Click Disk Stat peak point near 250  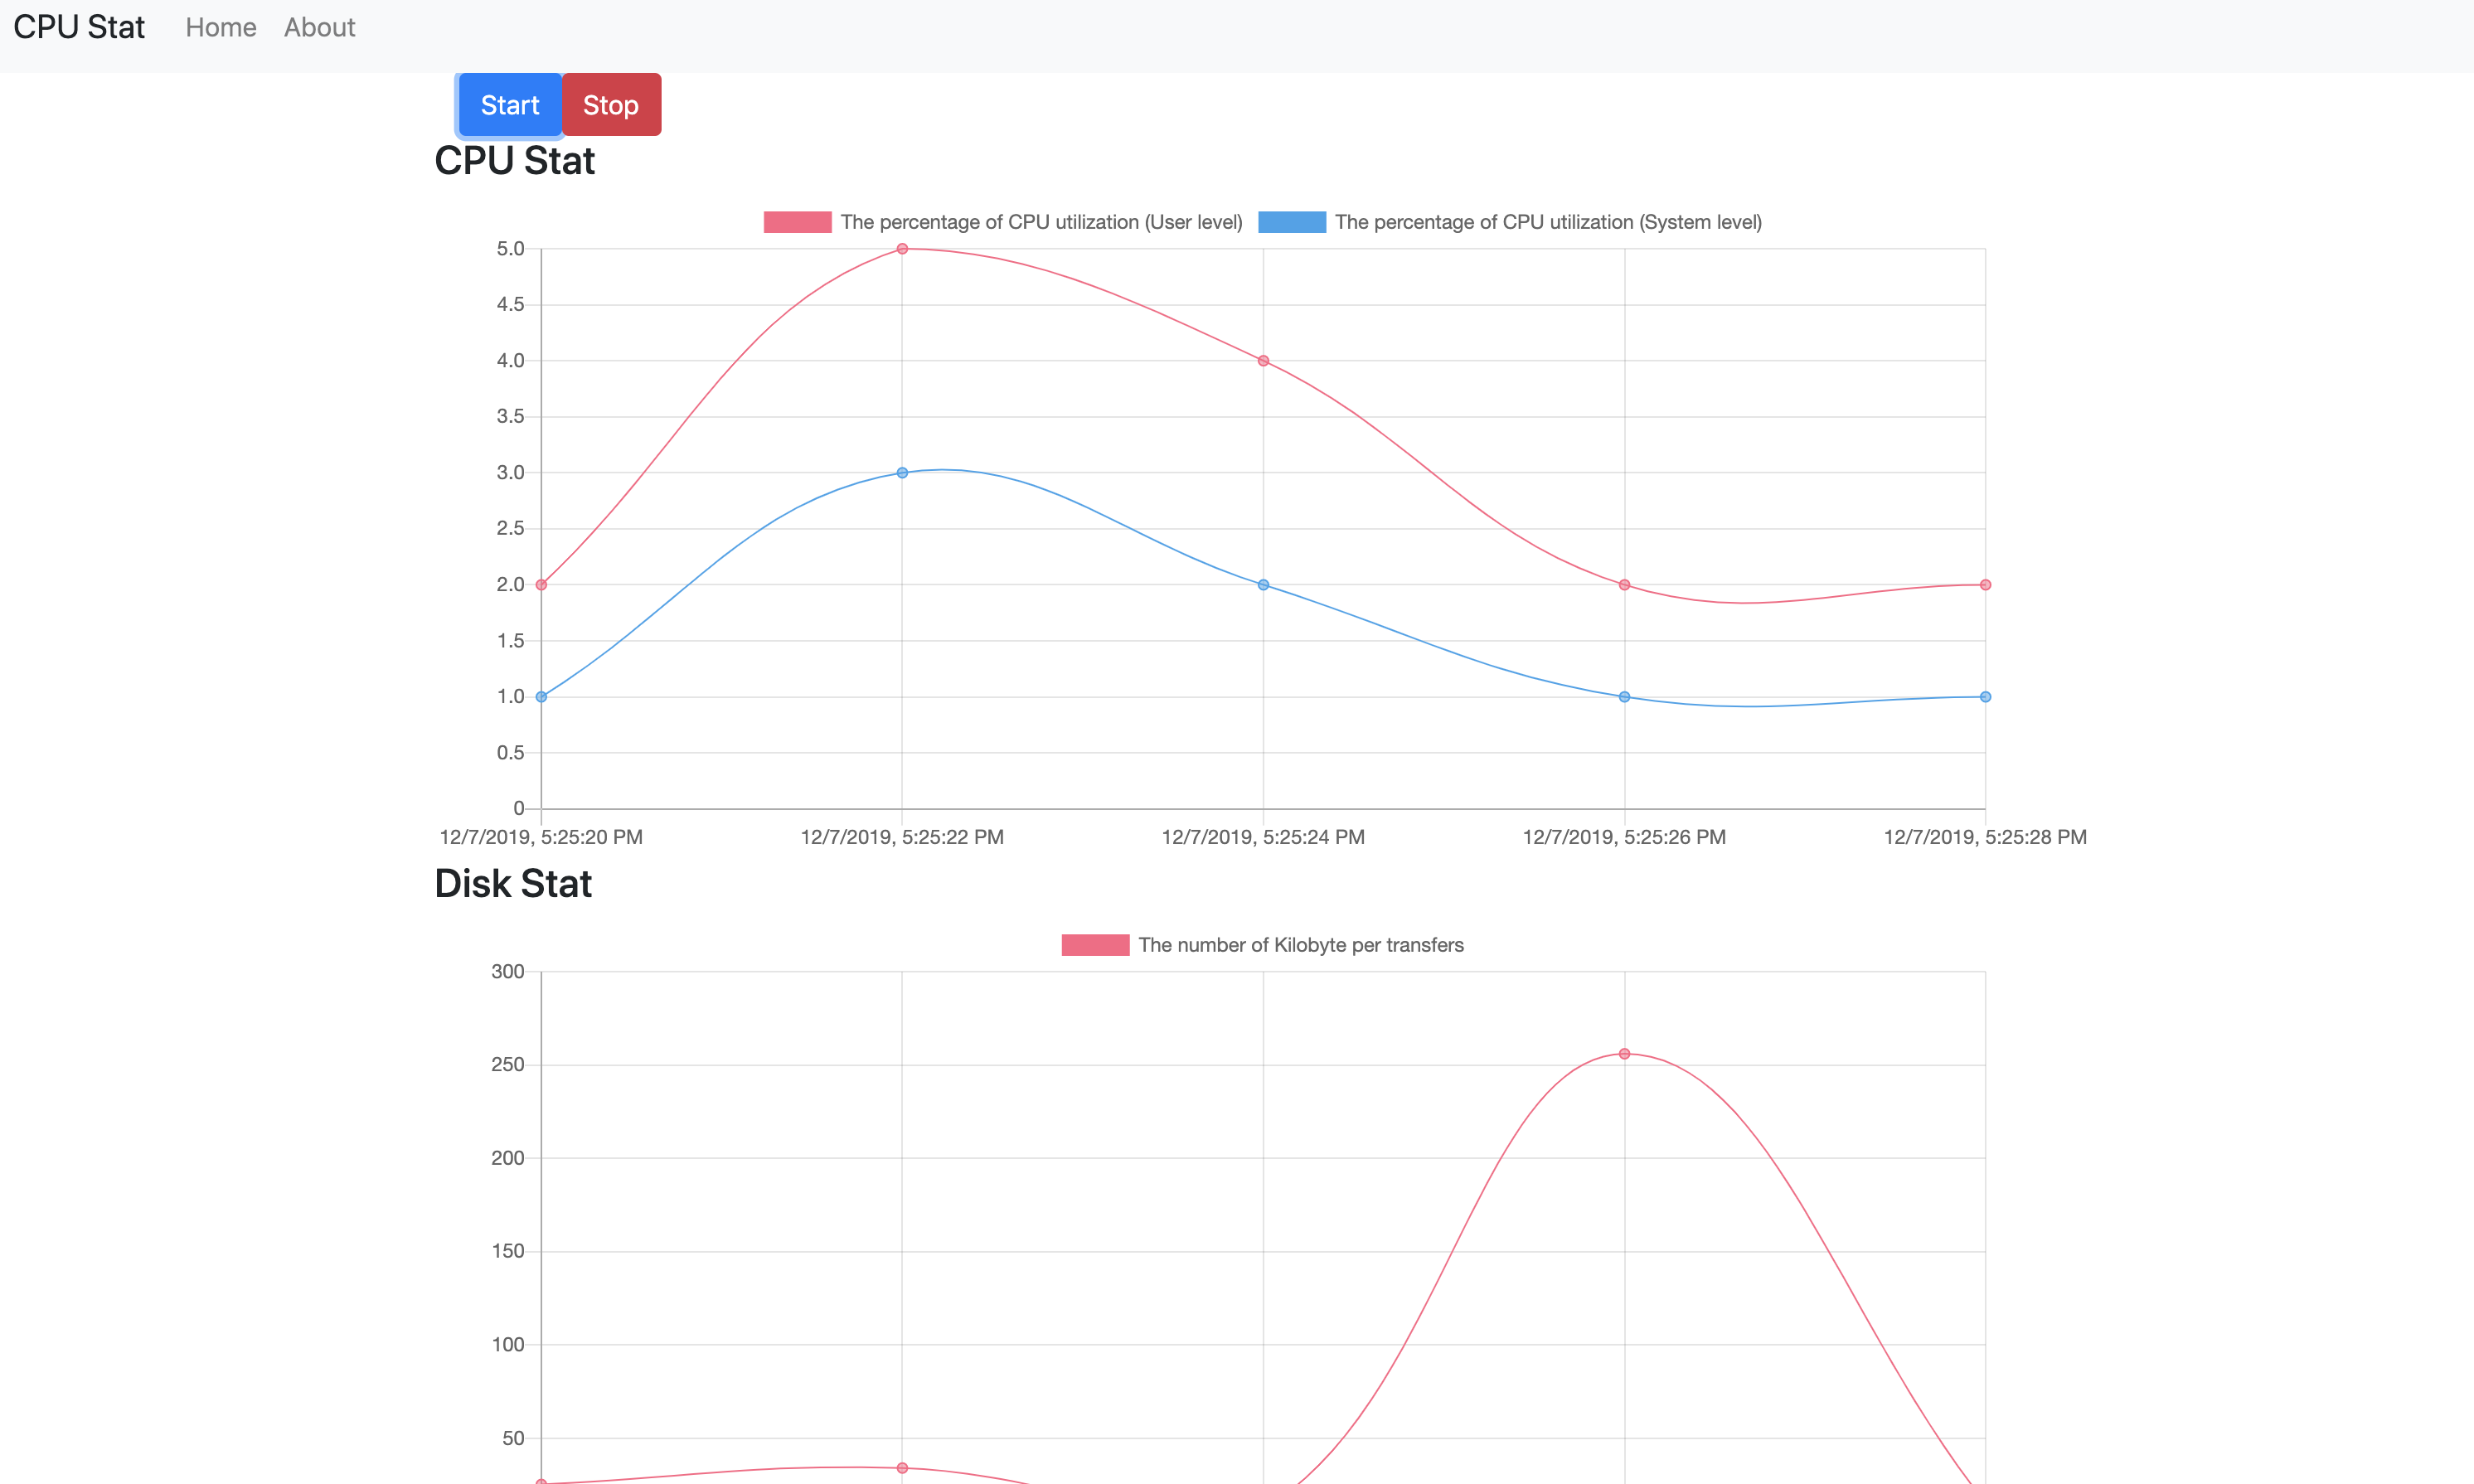1624,1054
